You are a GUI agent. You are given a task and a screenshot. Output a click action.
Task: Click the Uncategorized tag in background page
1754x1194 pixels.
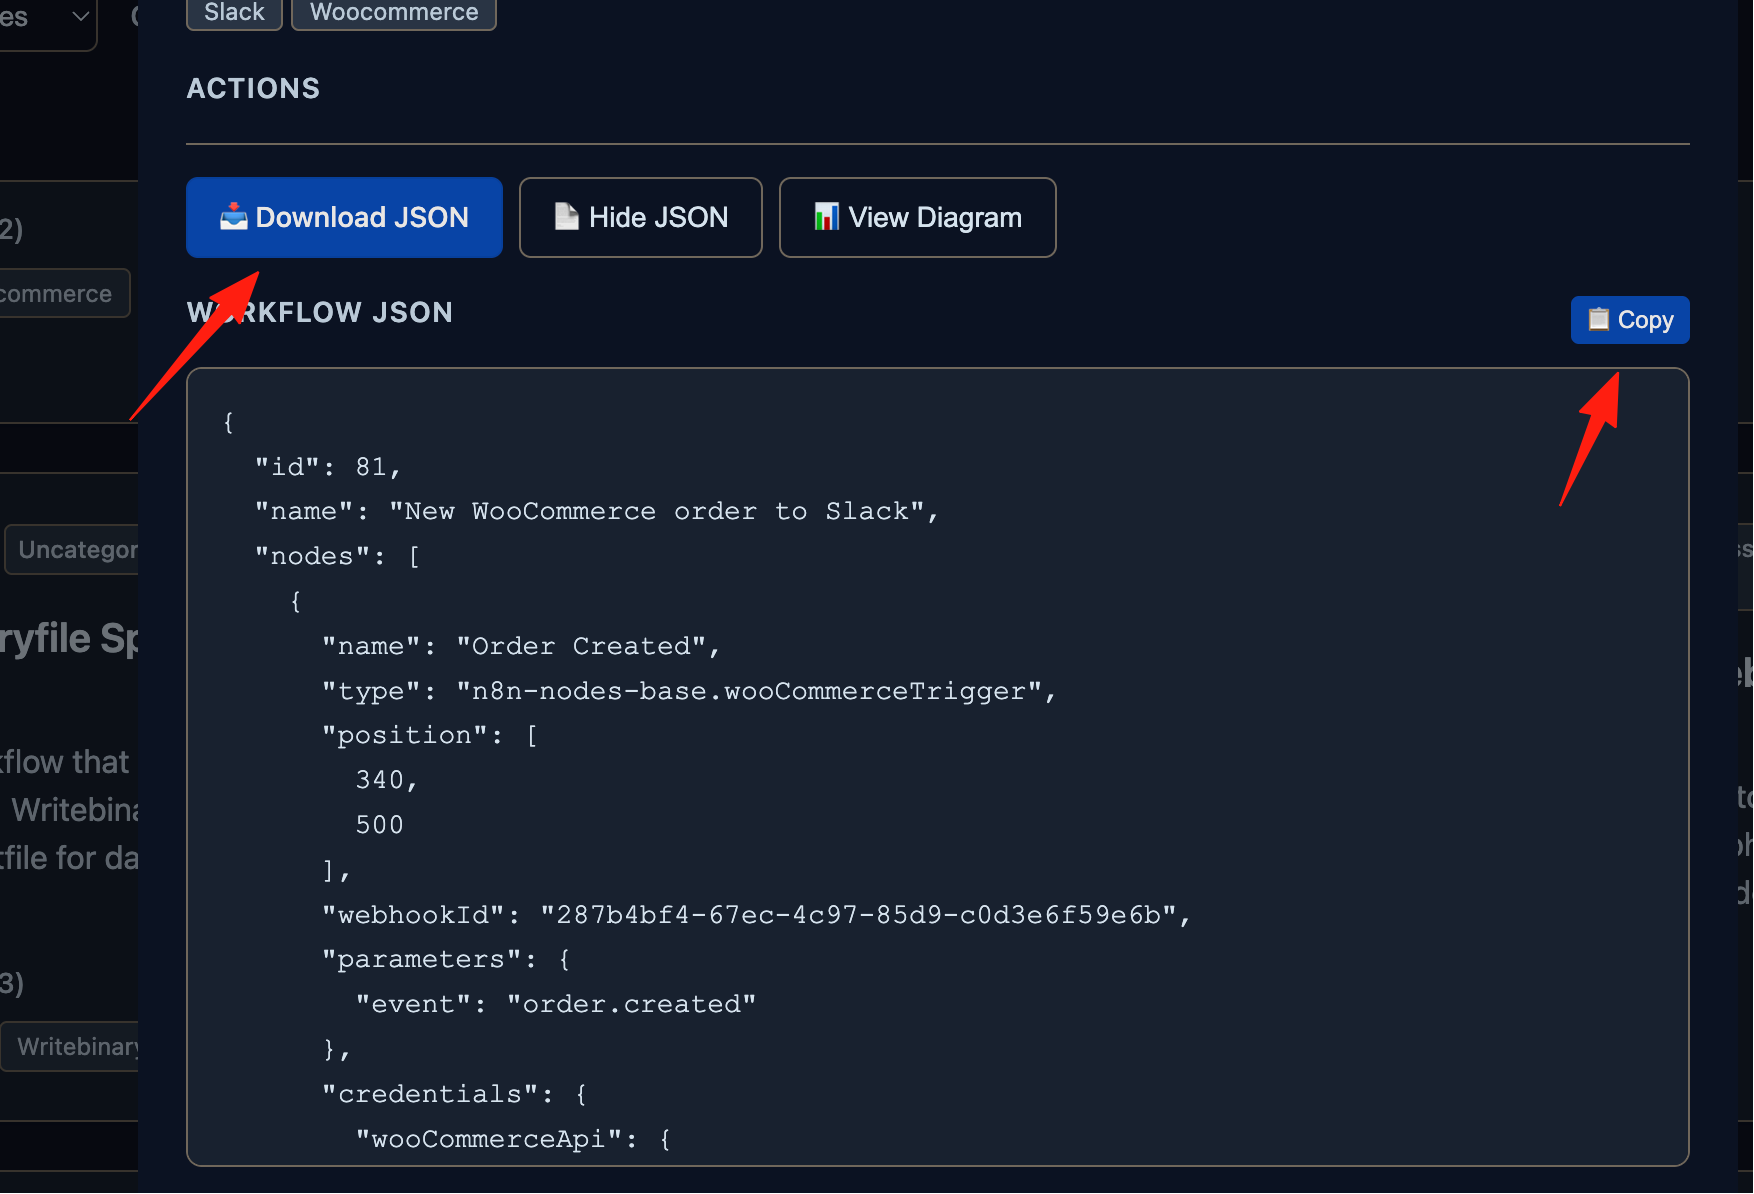[72, 549]
